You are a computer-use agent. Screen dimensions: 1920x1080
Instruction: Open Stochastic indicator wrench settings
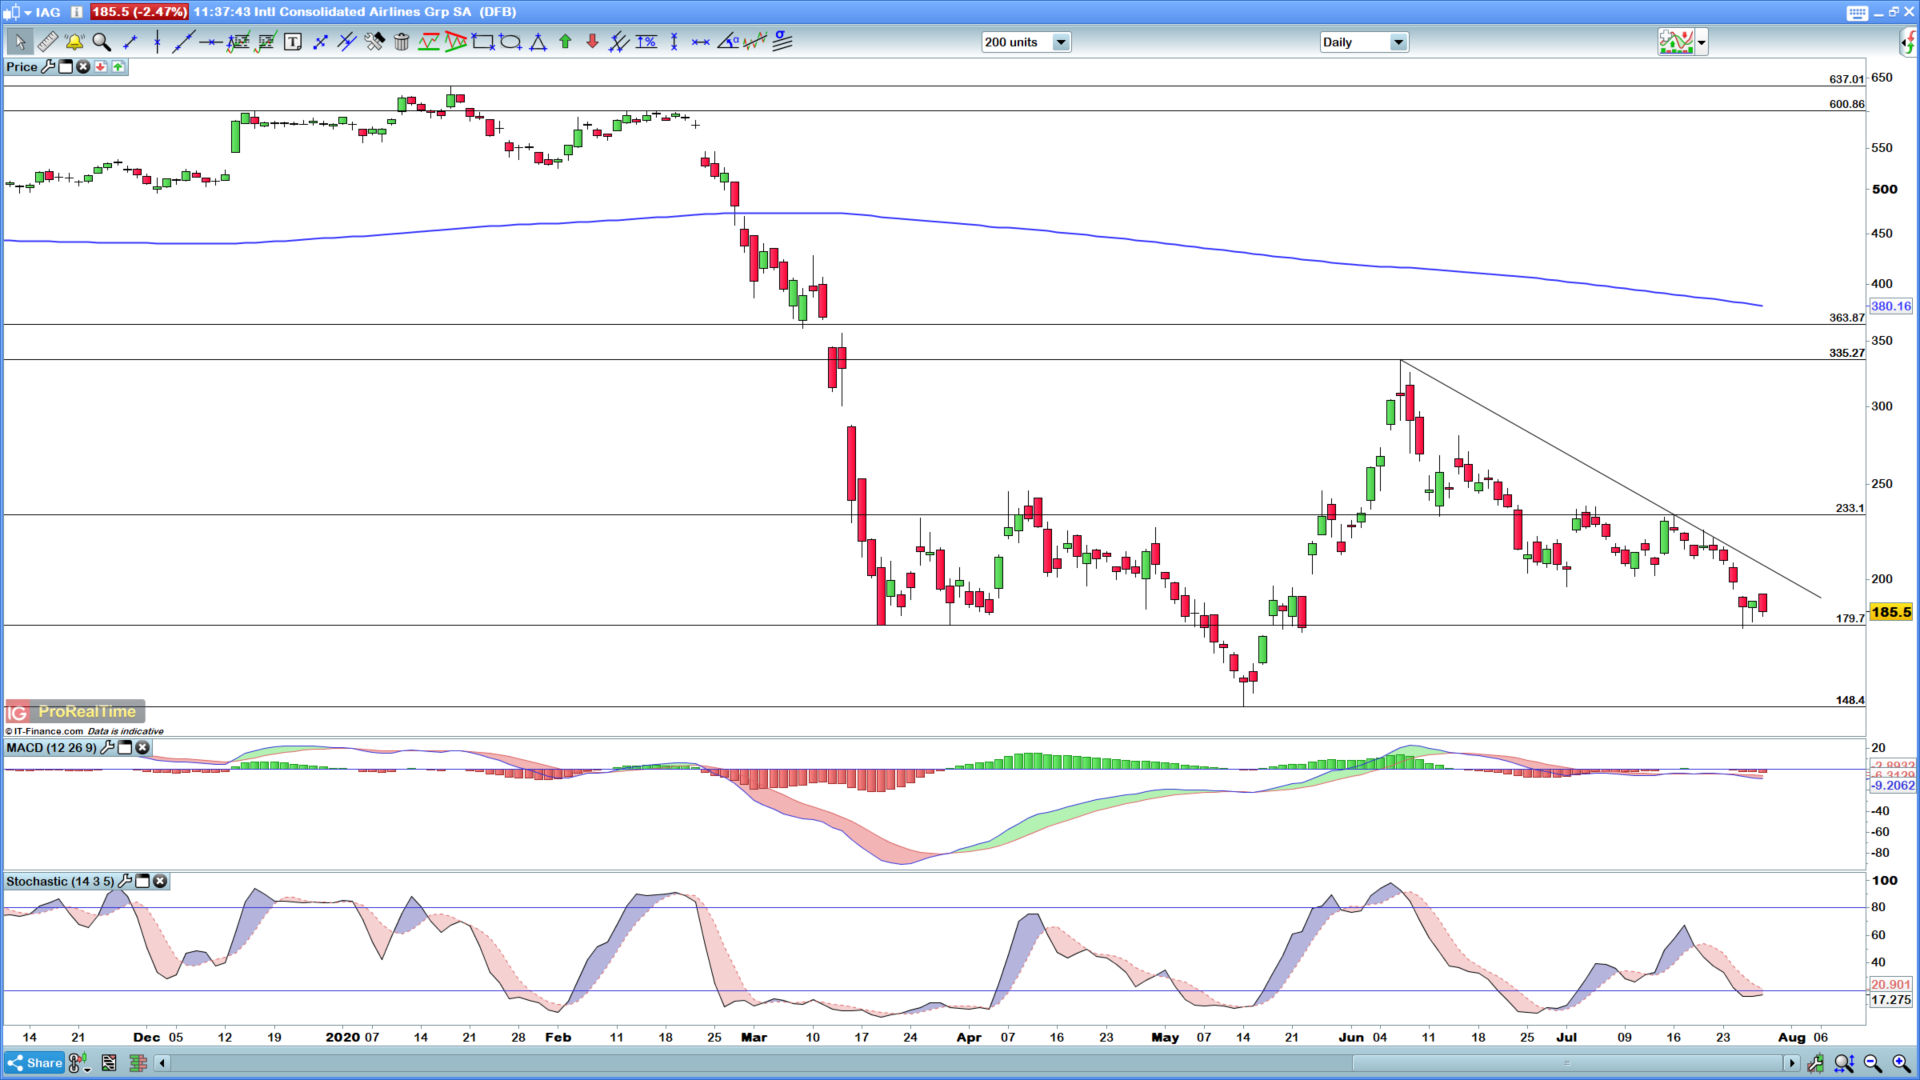click(x=125, y=881)
